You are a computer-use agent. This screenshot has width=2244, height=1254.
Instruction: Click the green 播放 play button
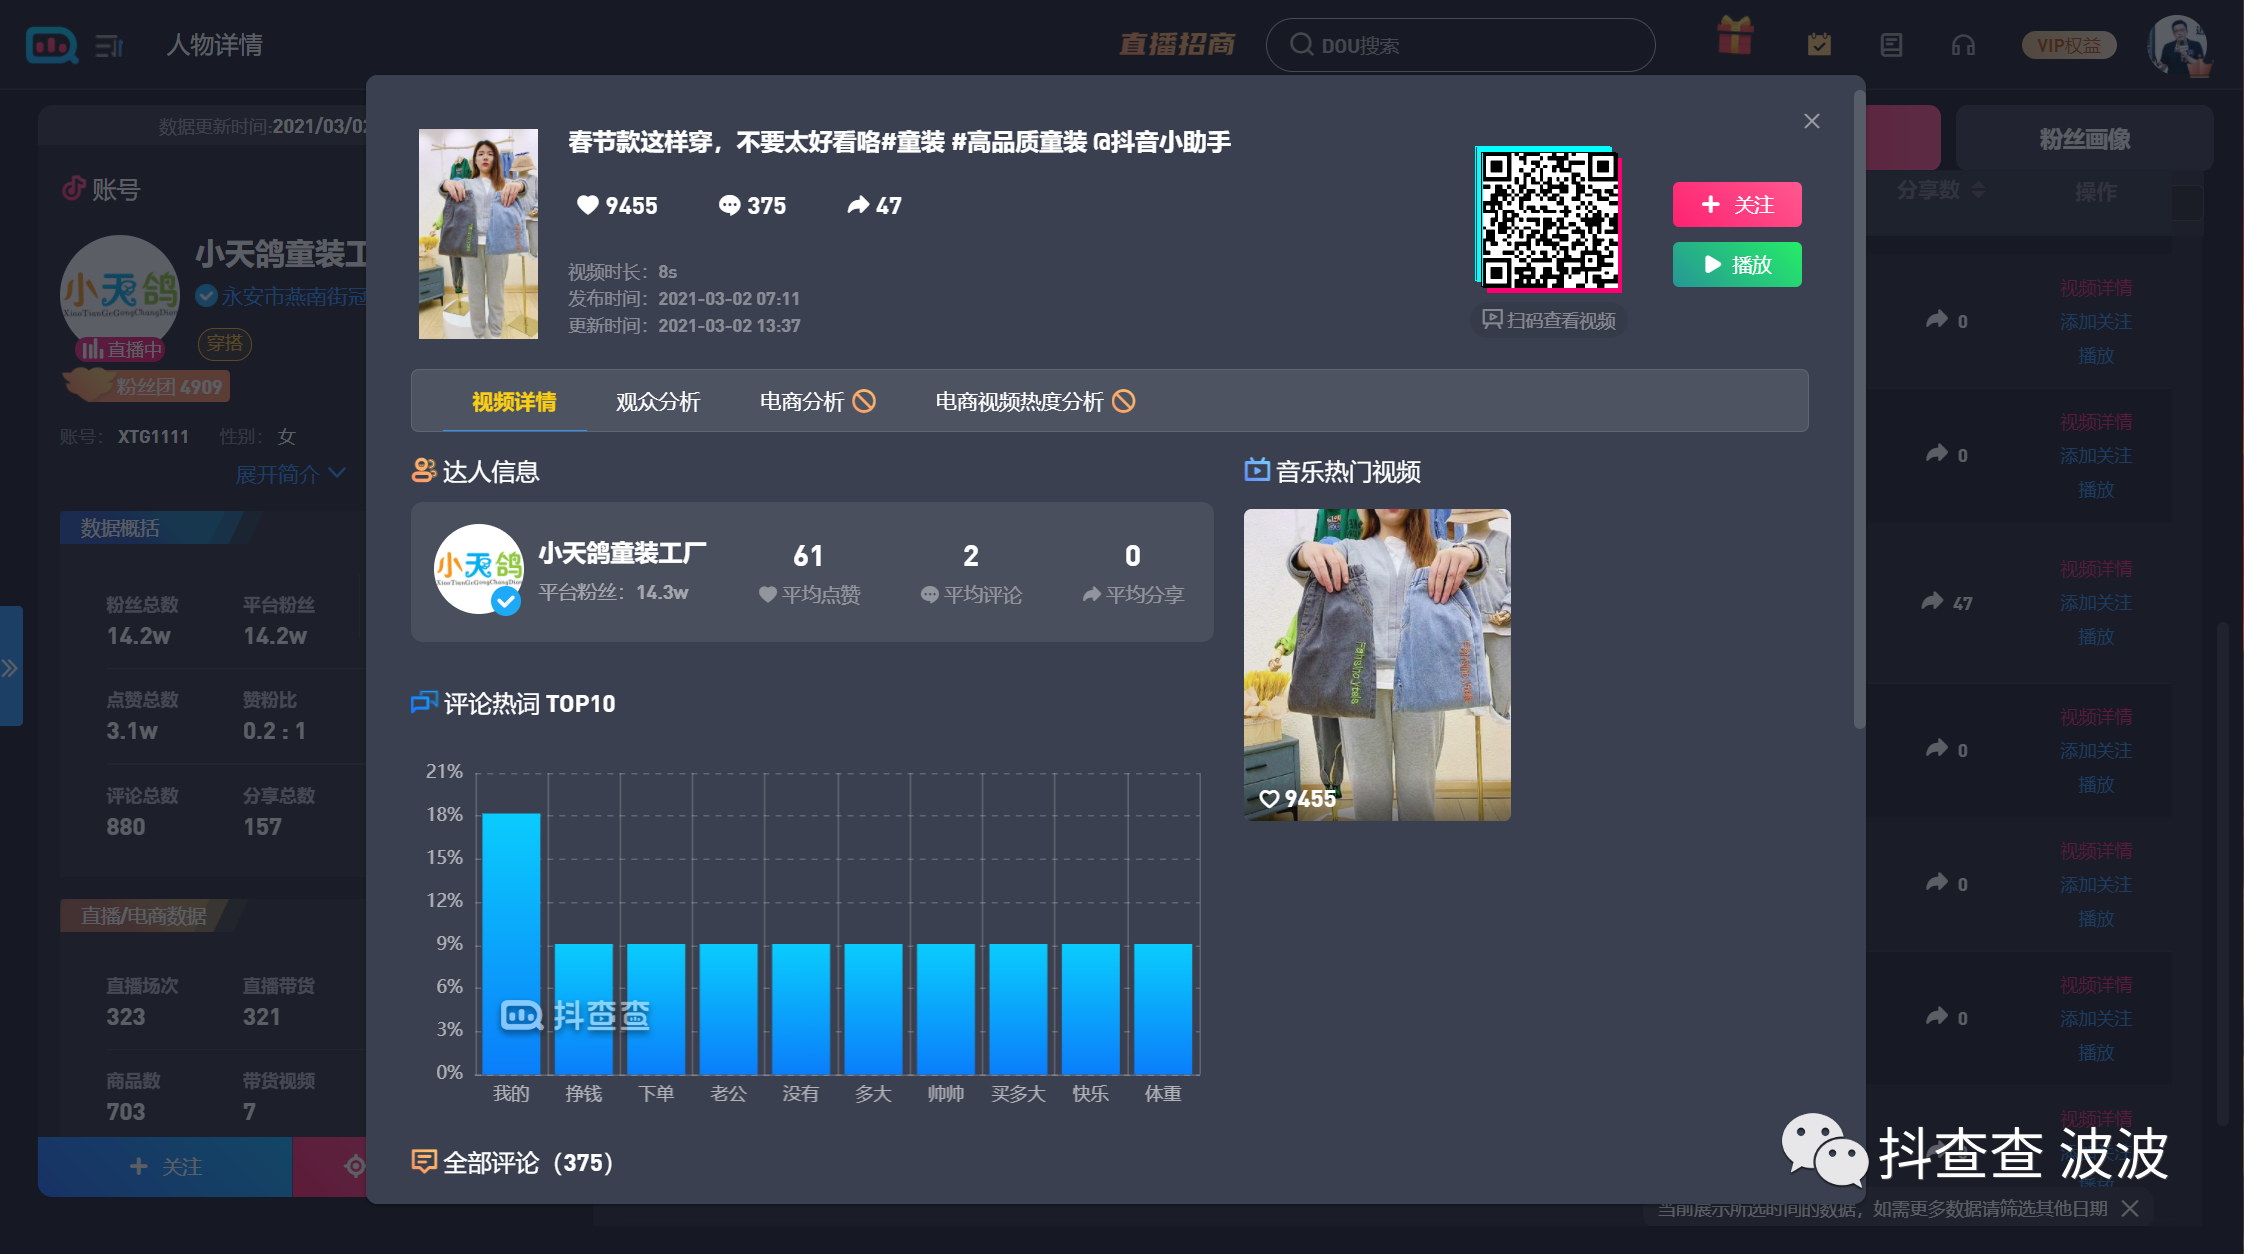coord(1737,265)
